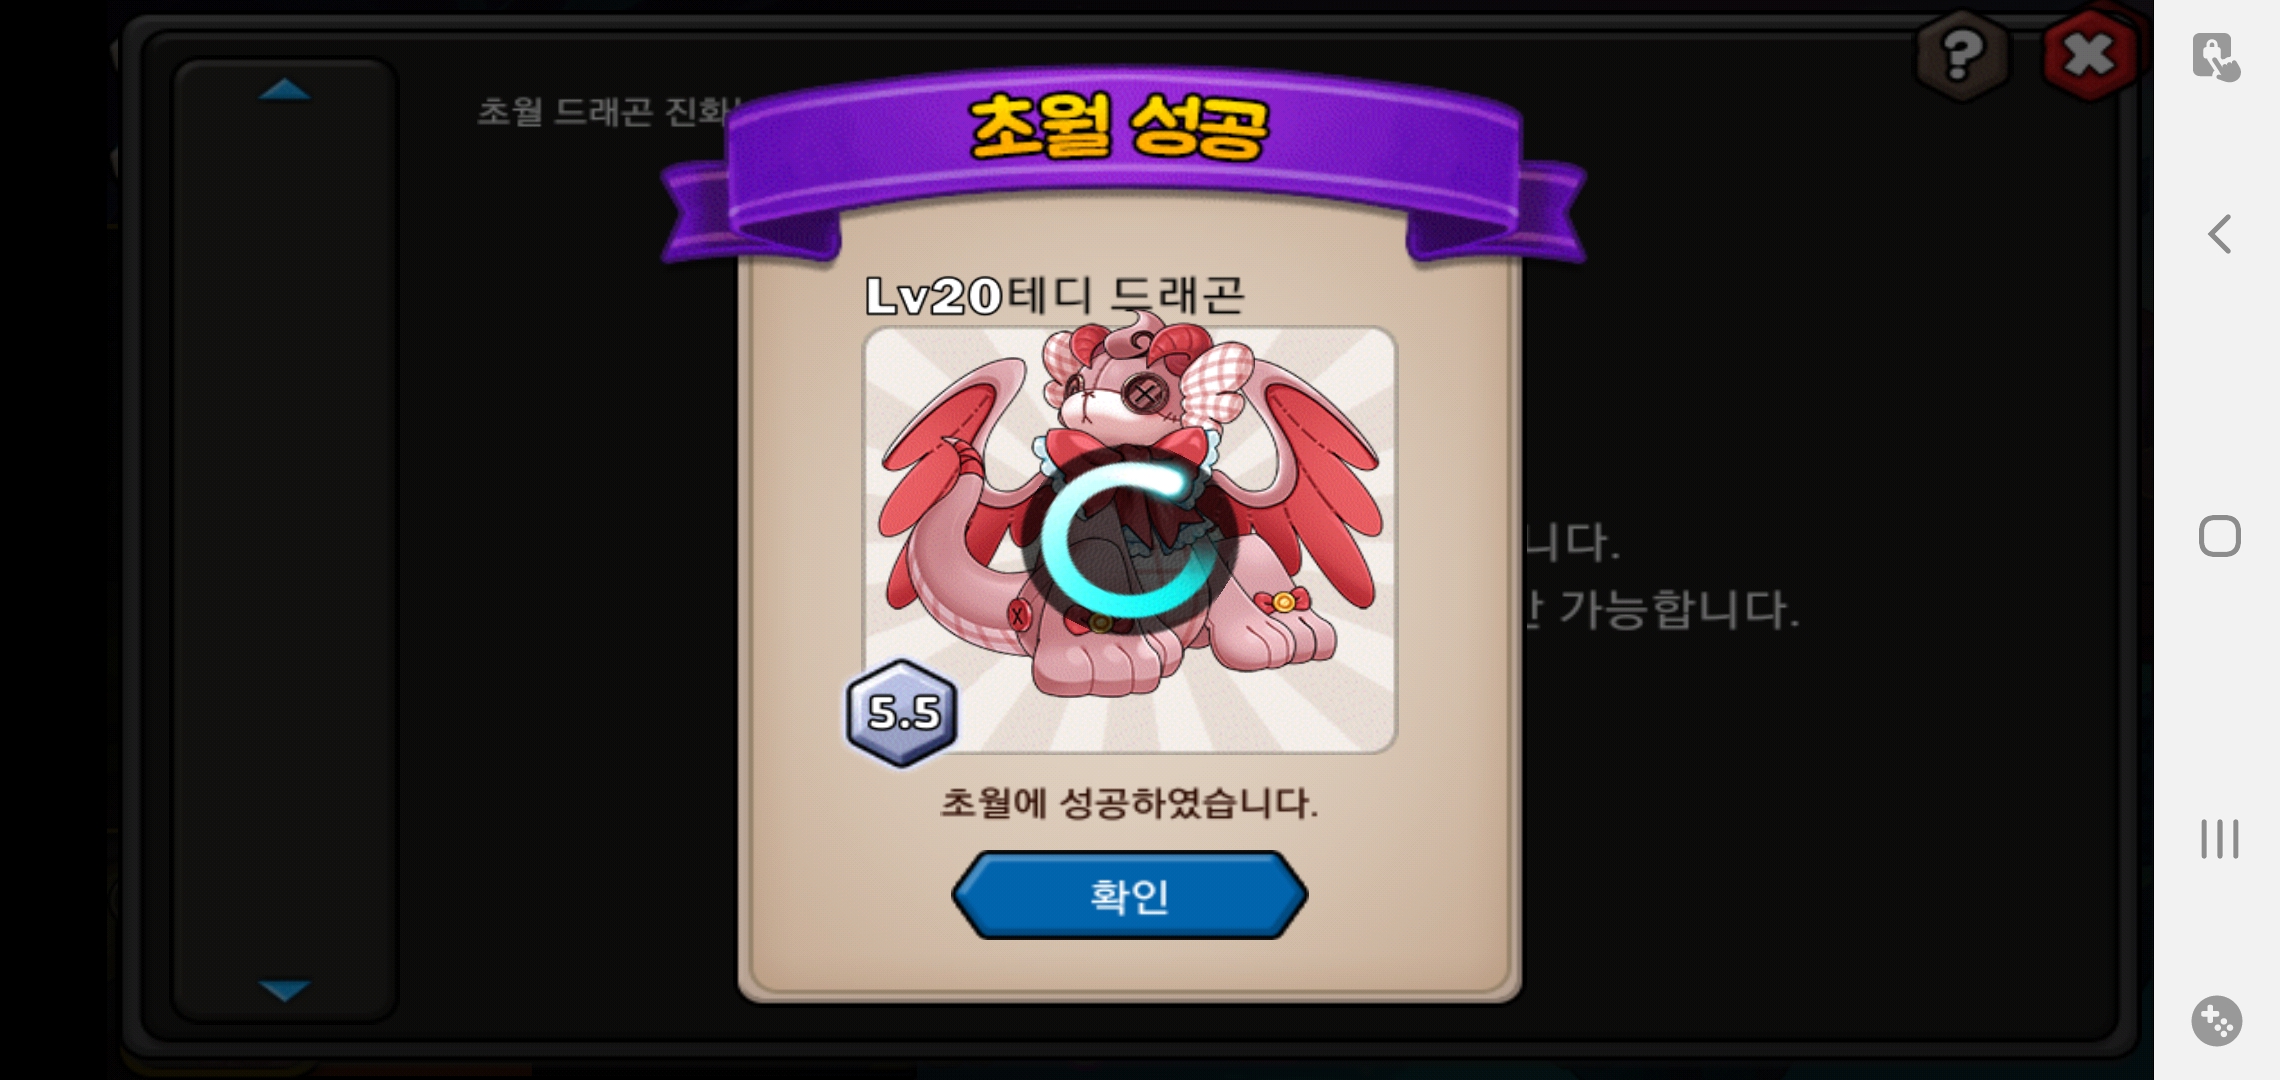Tap the touch lock icon in the side bar

[x=2216, y=56]
